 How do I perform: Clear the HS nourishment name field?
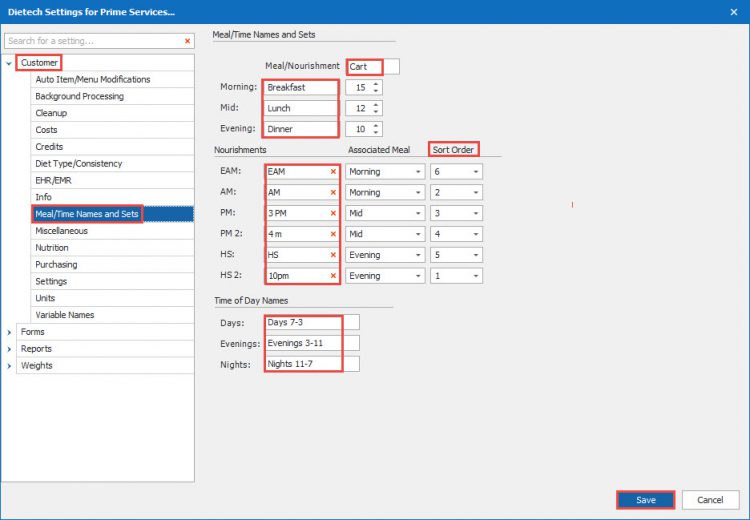point(333,255)
